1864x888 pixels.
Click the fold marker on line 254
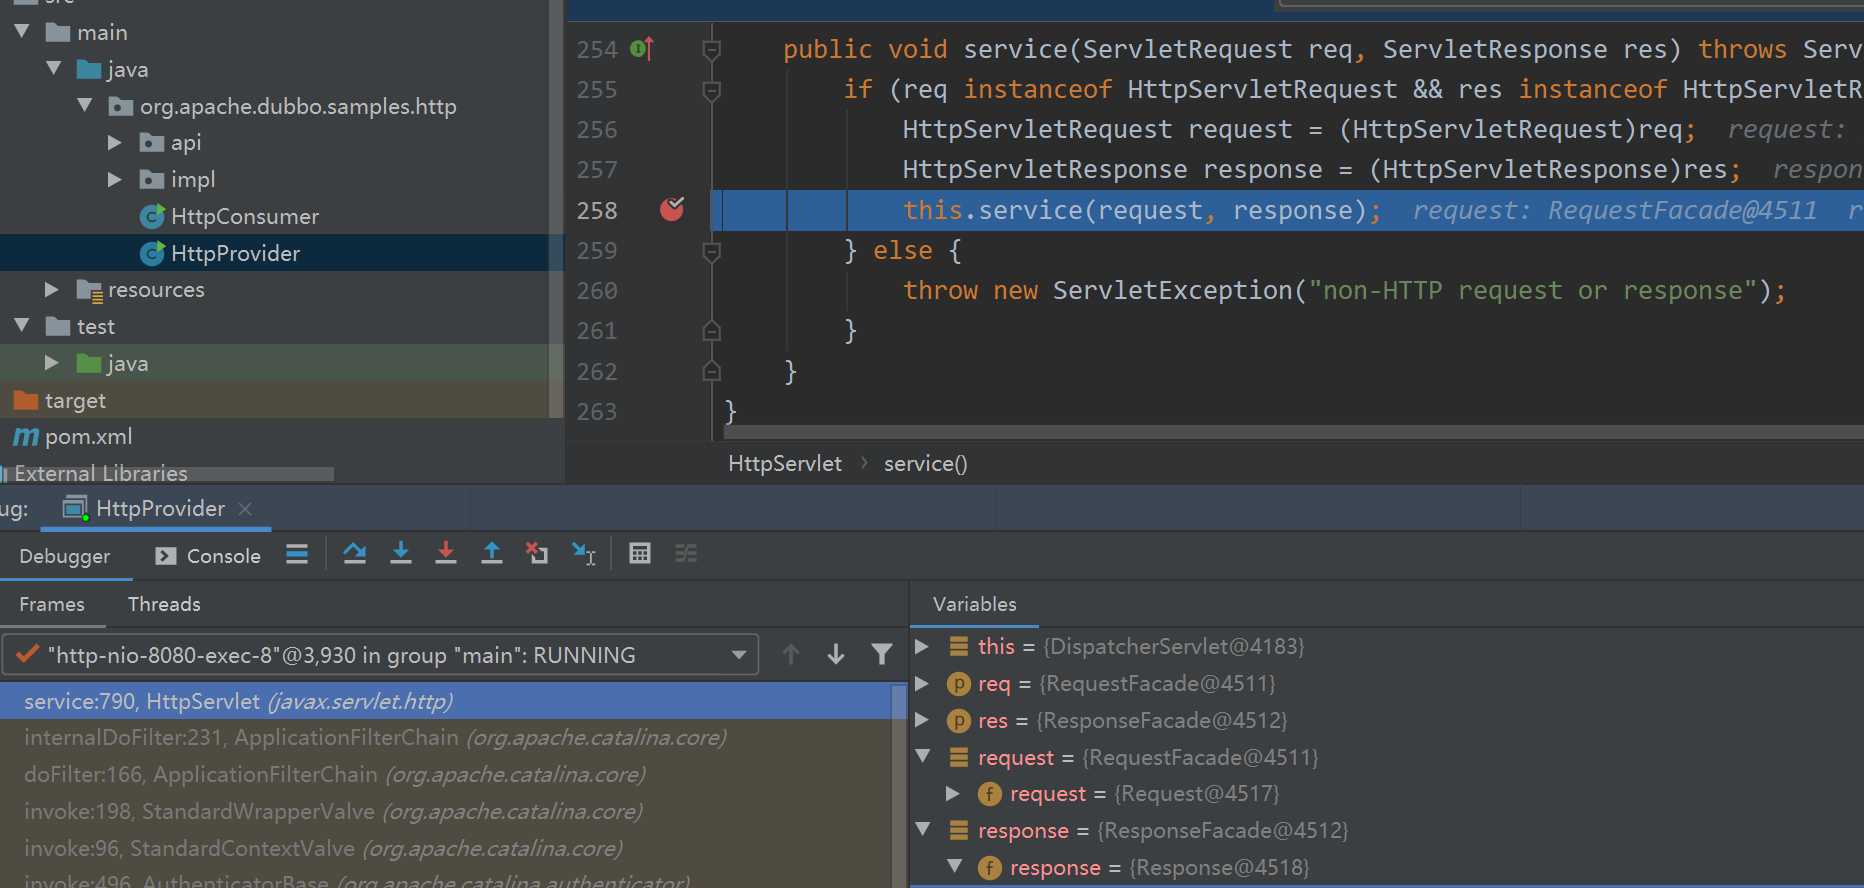tap(712, 49)
